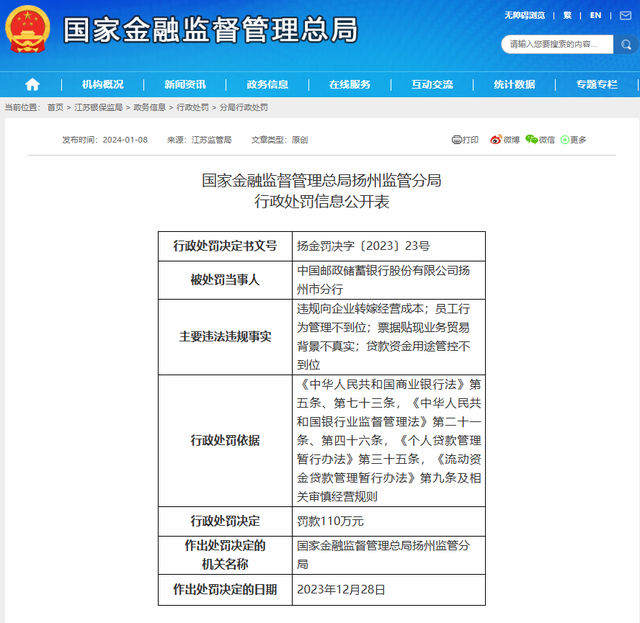Image resolution: width=640 pixels, height=623 pixels.
Task: Select the article type 原创
Action: pyautogui.click(x=300, y=140)
